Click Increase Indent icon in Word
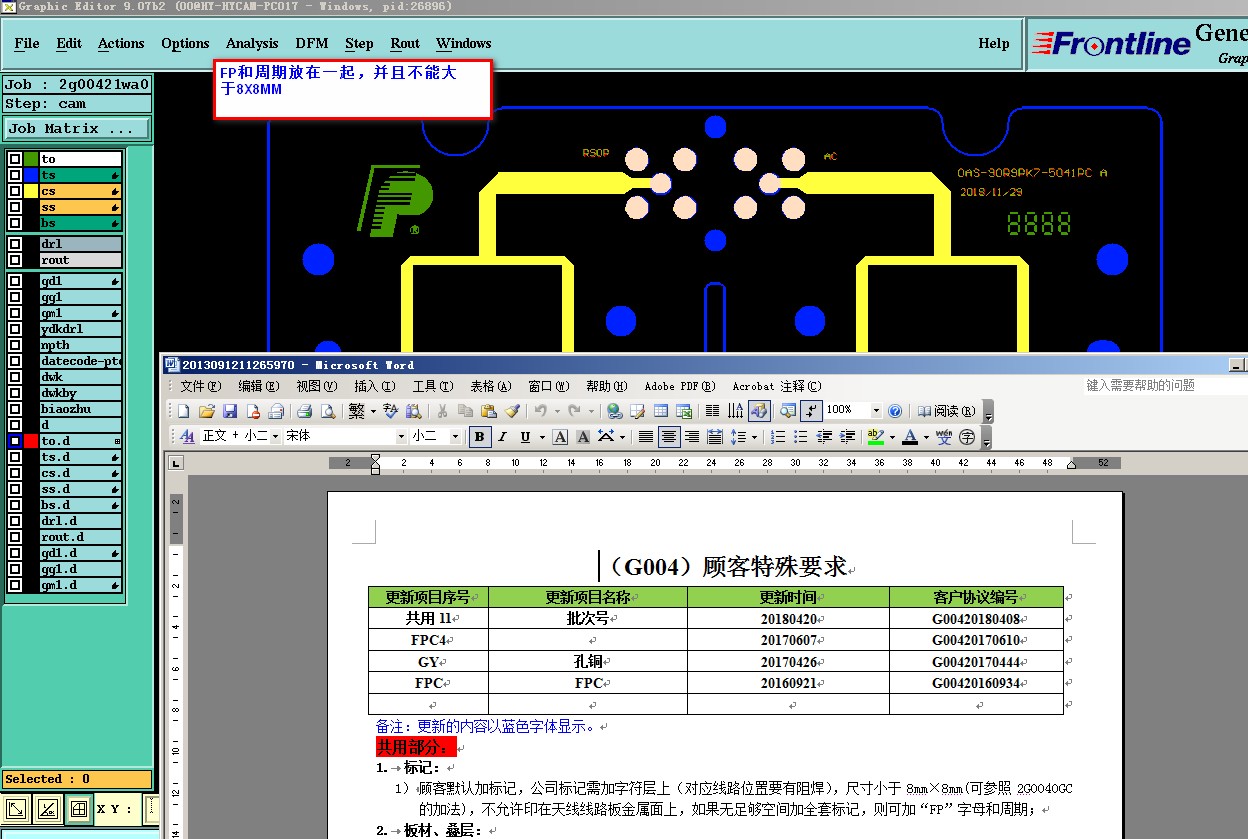 (x=847, y=437)
